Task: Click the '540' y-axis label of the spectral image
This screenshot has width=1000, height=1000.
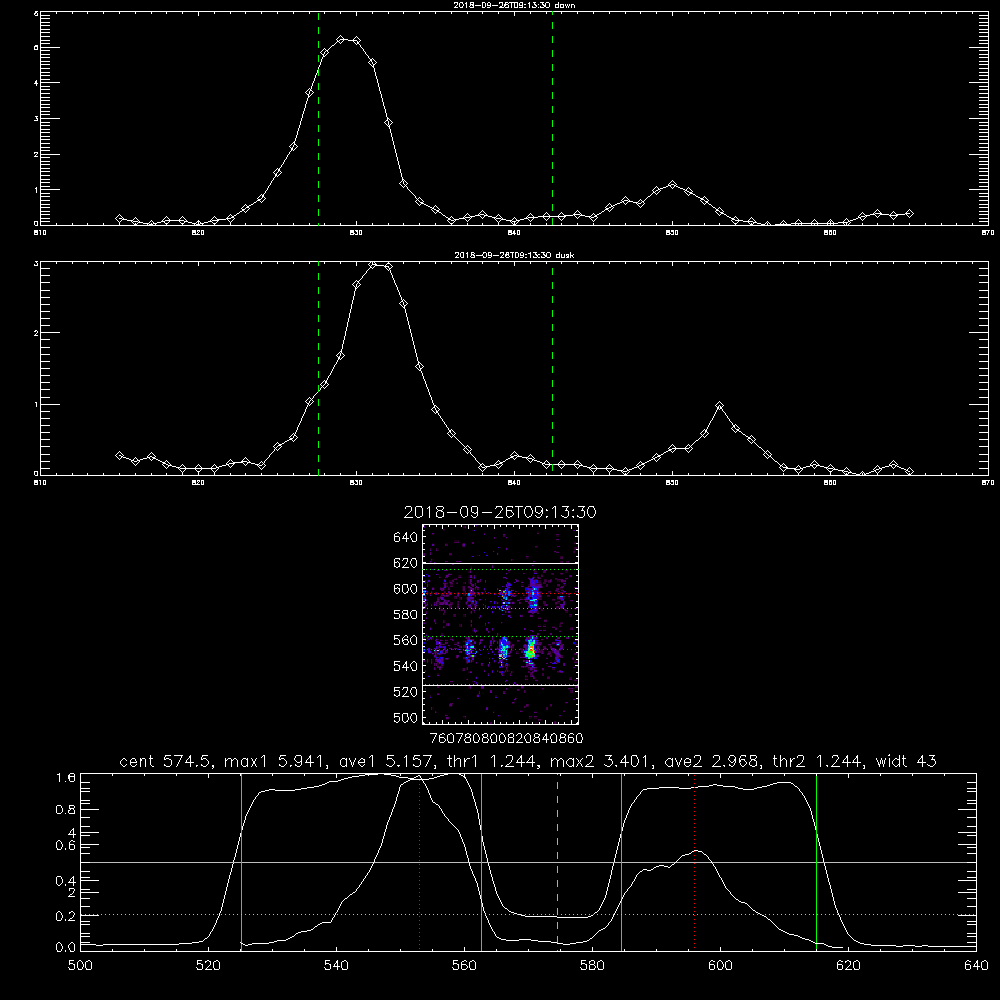Action: pyautogui.click(x=405, y=666)
